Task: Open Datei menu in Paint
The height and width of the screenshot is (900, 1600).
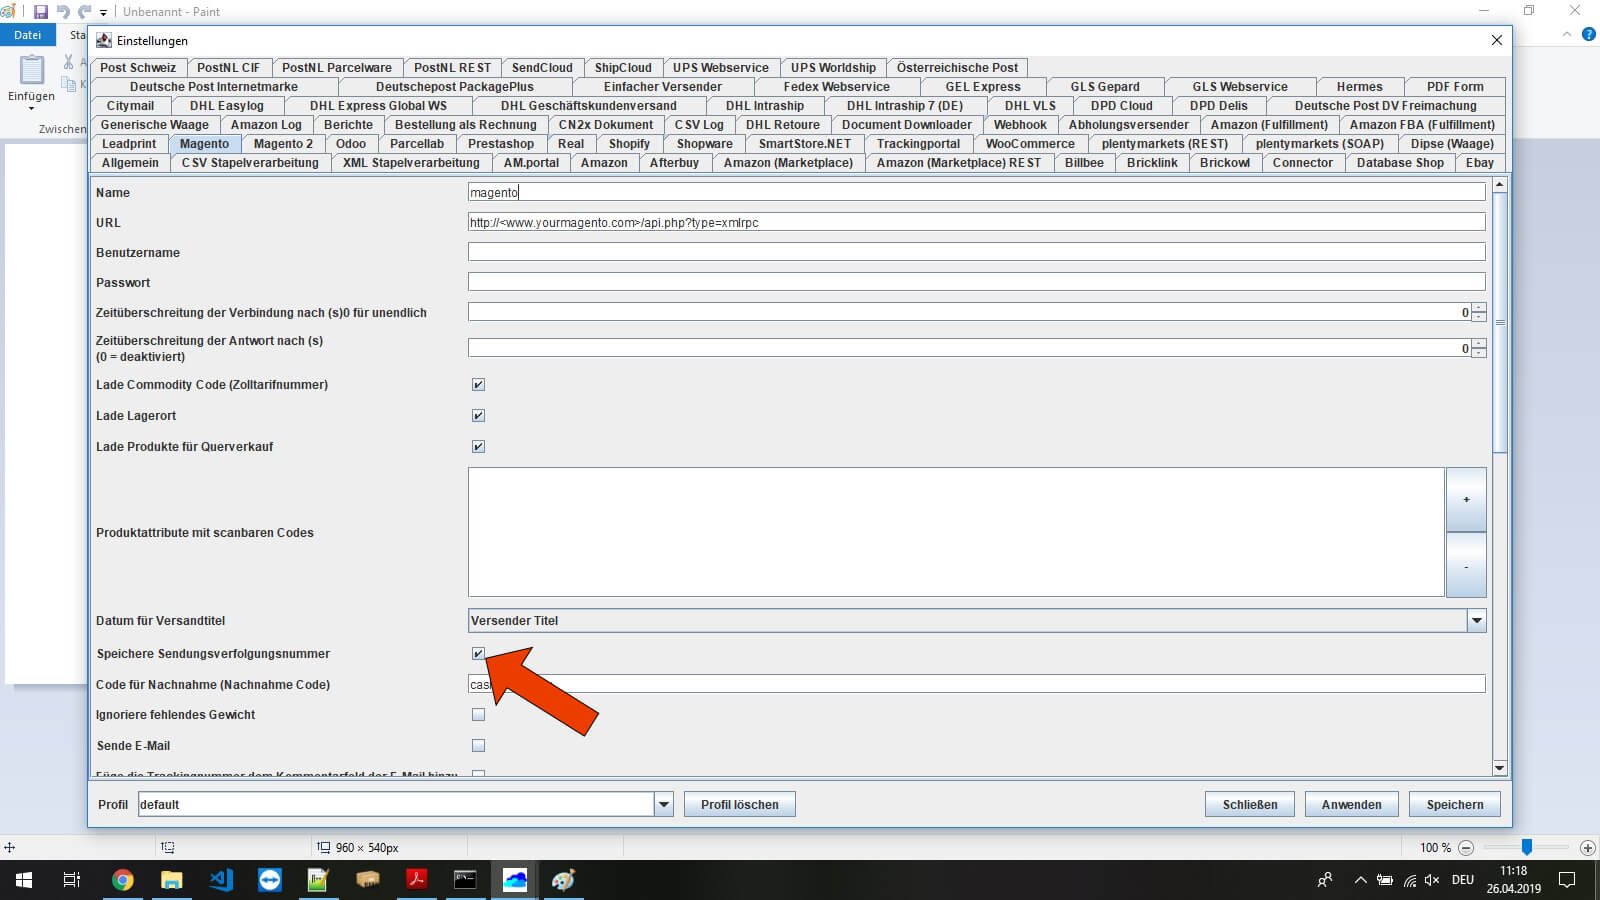Action: click(28, 35)
